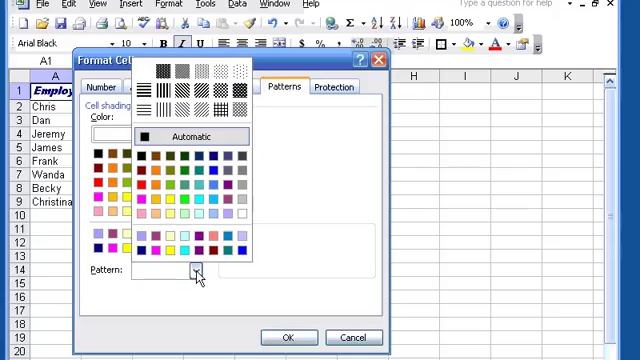Click the Increase Indent icon
Viewport: 640px width, 360px height.
coord(418,43)
